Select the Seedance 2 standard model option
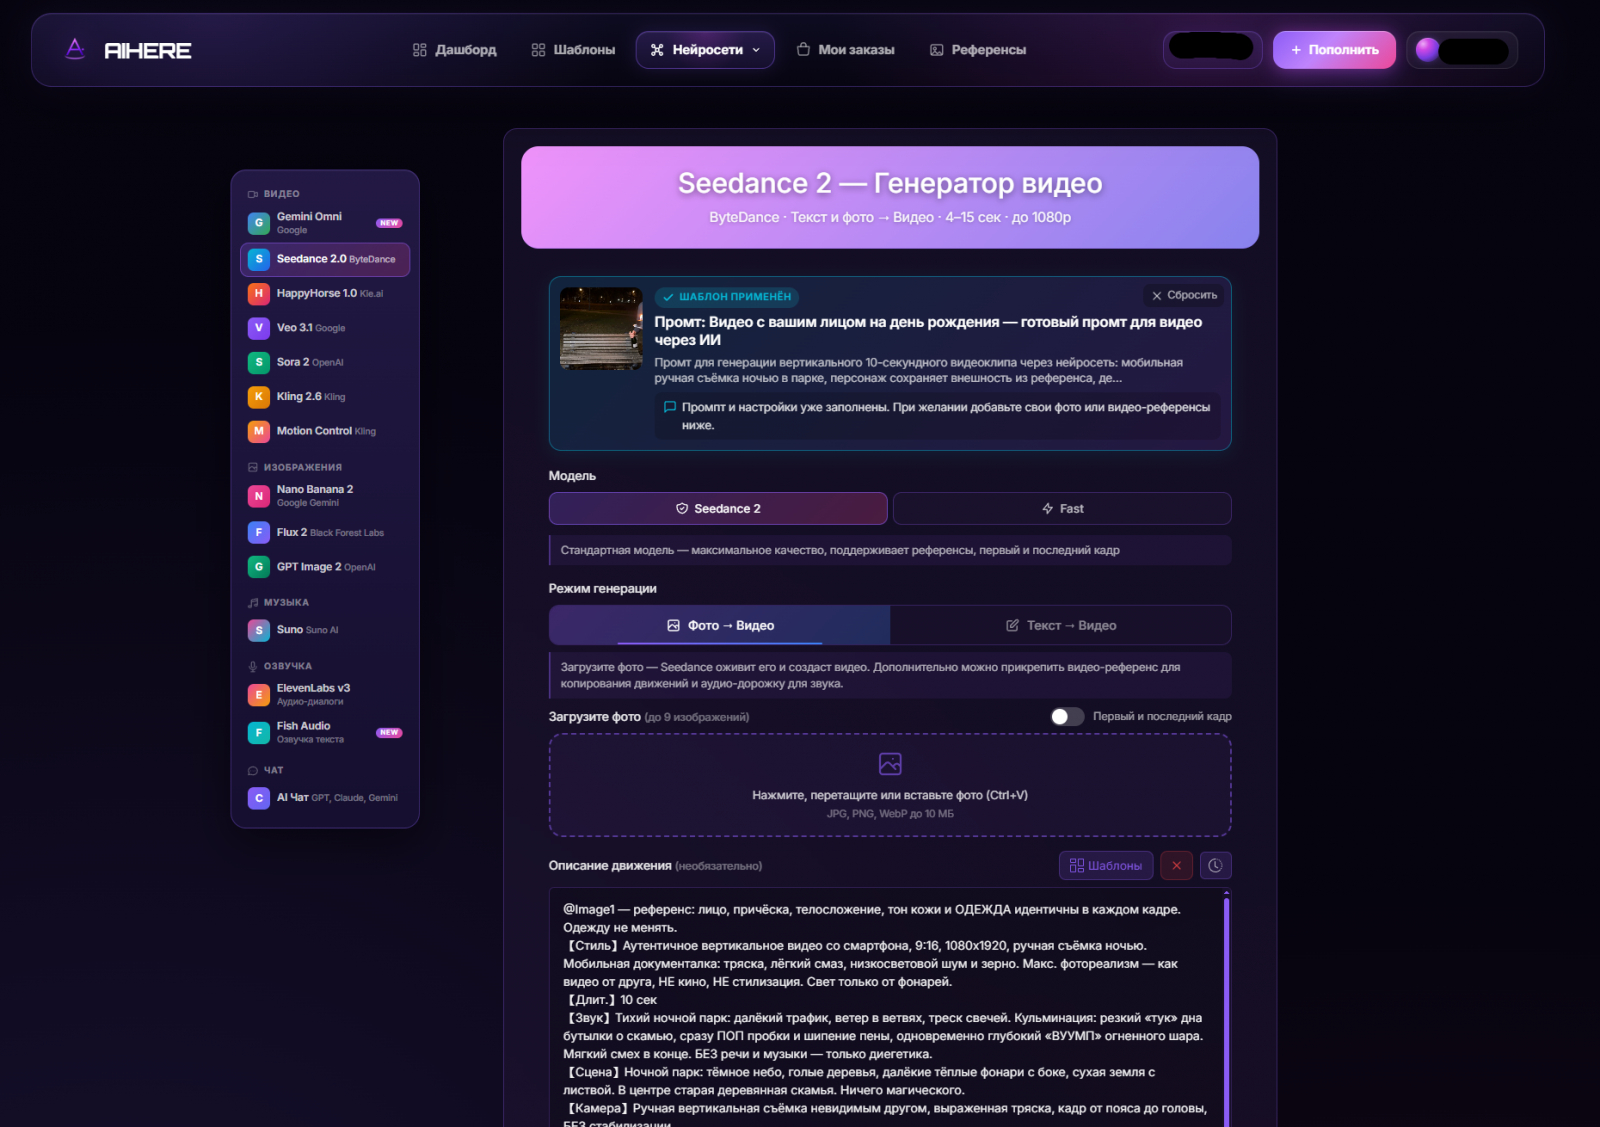 coord(718,509)
